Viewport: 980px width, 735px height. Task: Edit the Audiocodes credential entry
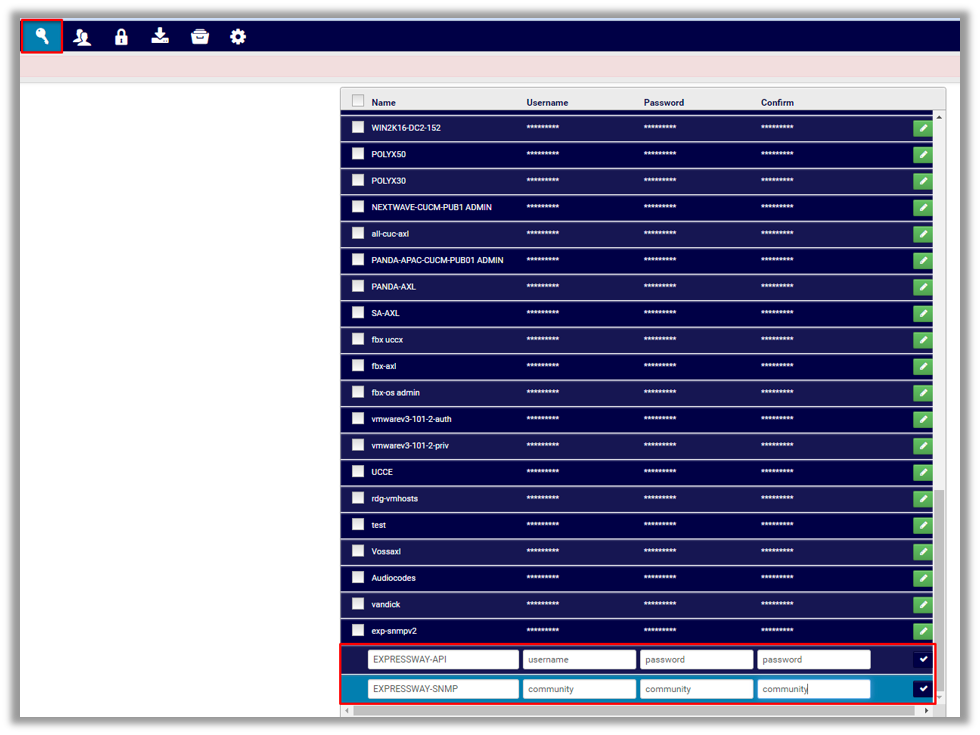922,578
